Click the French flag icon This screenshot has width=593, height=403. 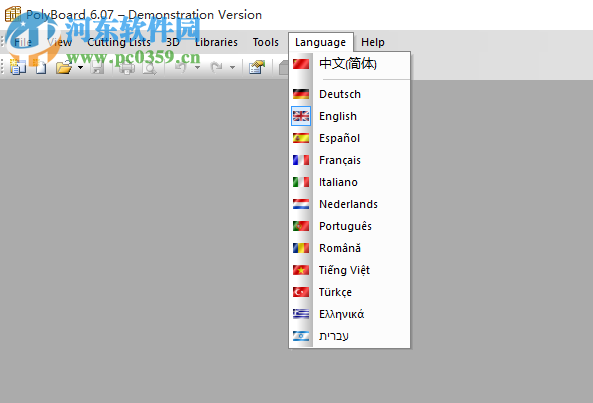click(x=301, y=160)
